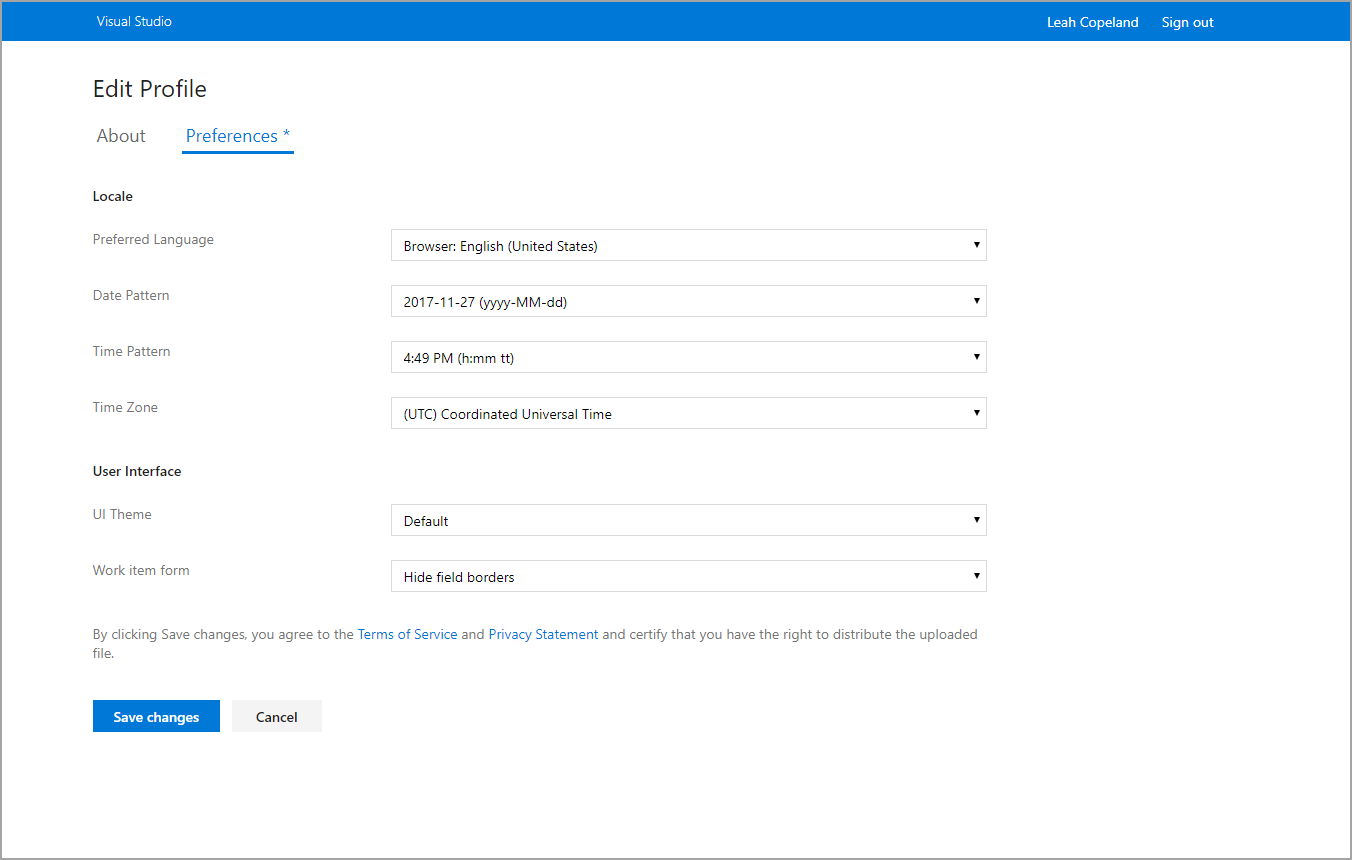Viewport: 1352px width, 860px height.
Task: Click the Visual Studio header link
Action: [134, 21]
